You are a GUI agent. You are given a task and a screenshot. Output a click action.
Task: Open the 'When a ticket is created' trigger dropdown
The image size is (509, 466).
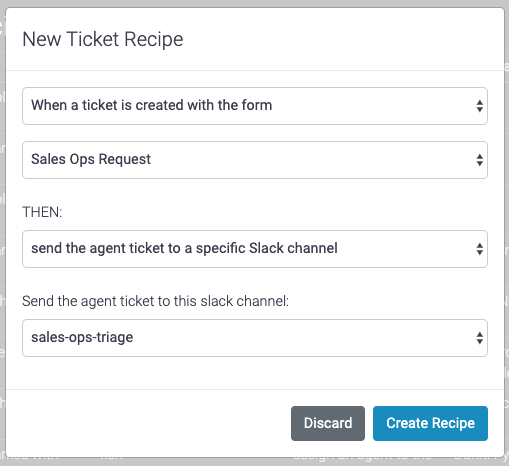(255, 106)
